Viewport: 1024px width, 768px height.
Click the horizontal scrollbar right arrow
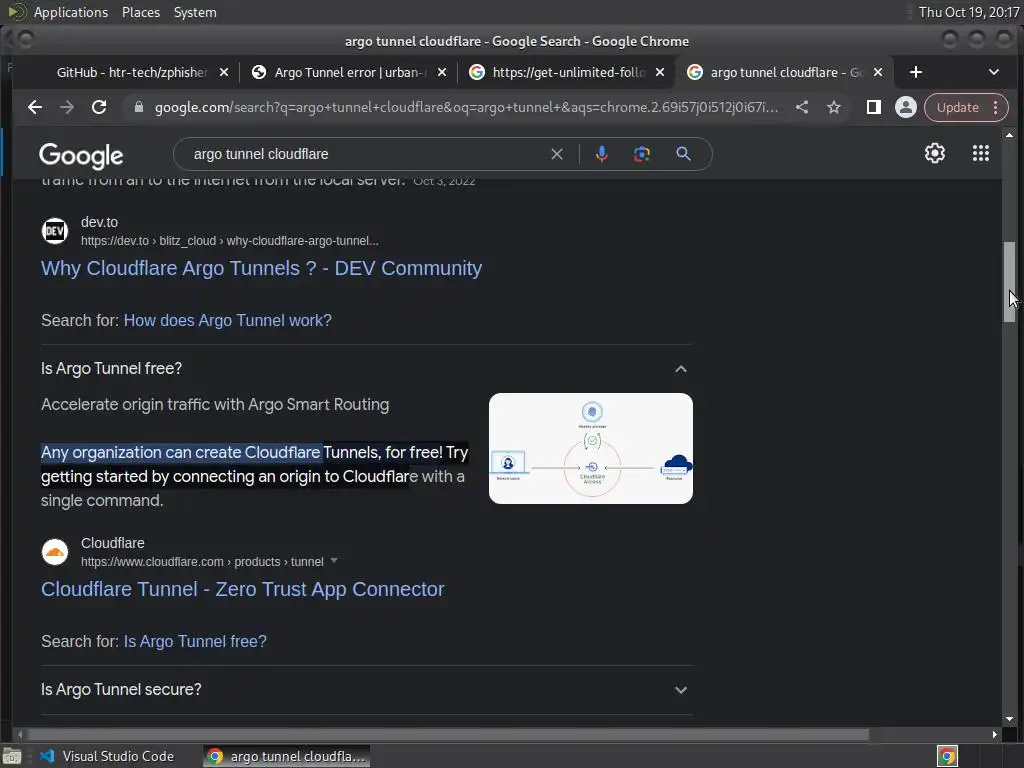pyautogui.click(x=994, y=734)
